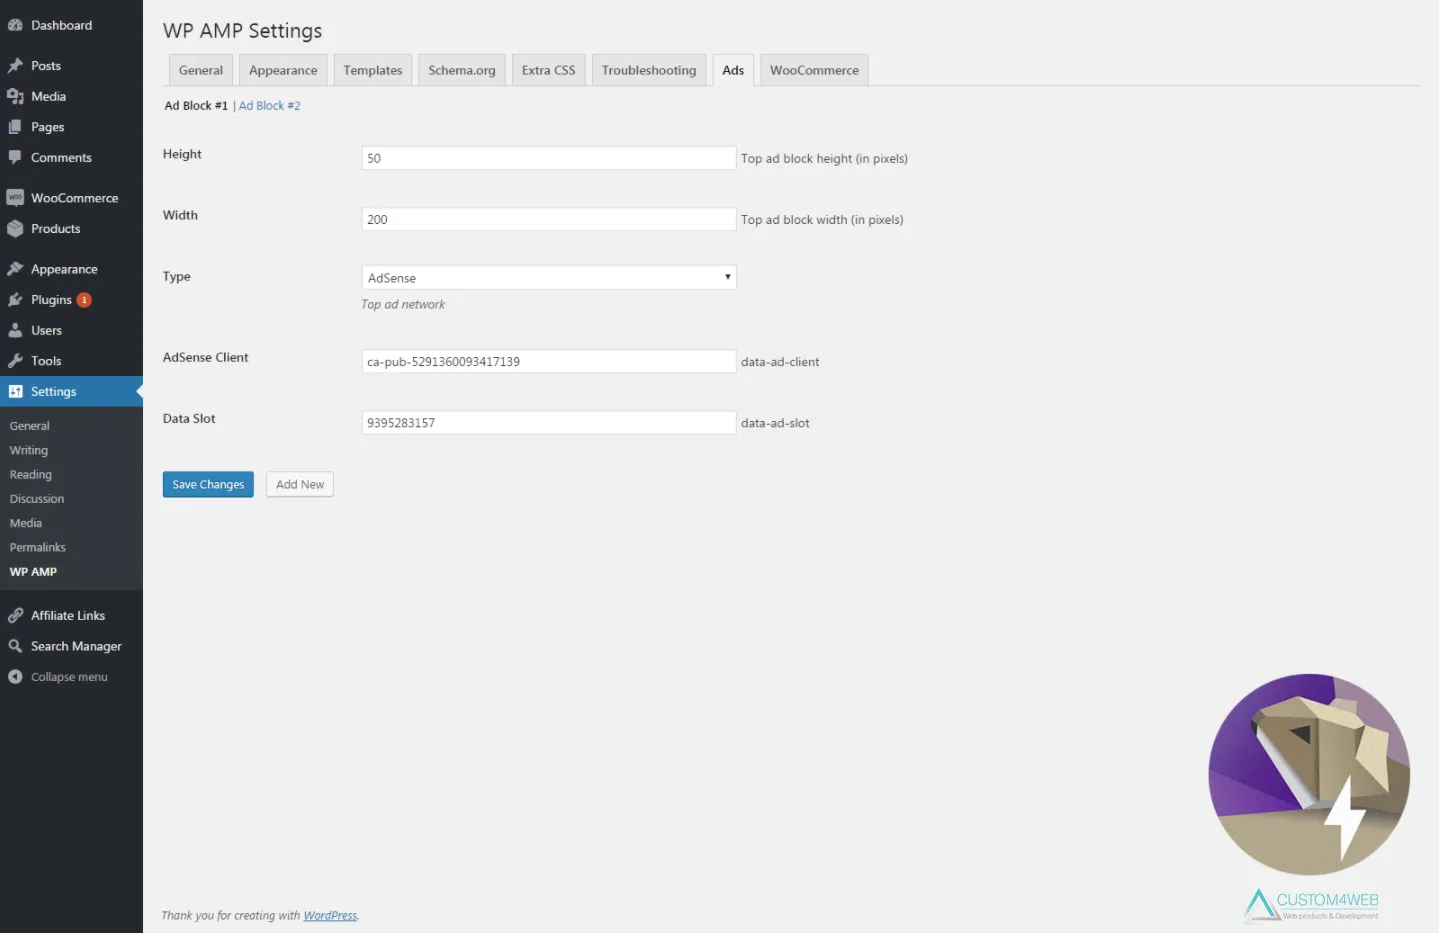Open Ad Block #2 settings
Screen dimensions: 1439x933
click(269, 105)
